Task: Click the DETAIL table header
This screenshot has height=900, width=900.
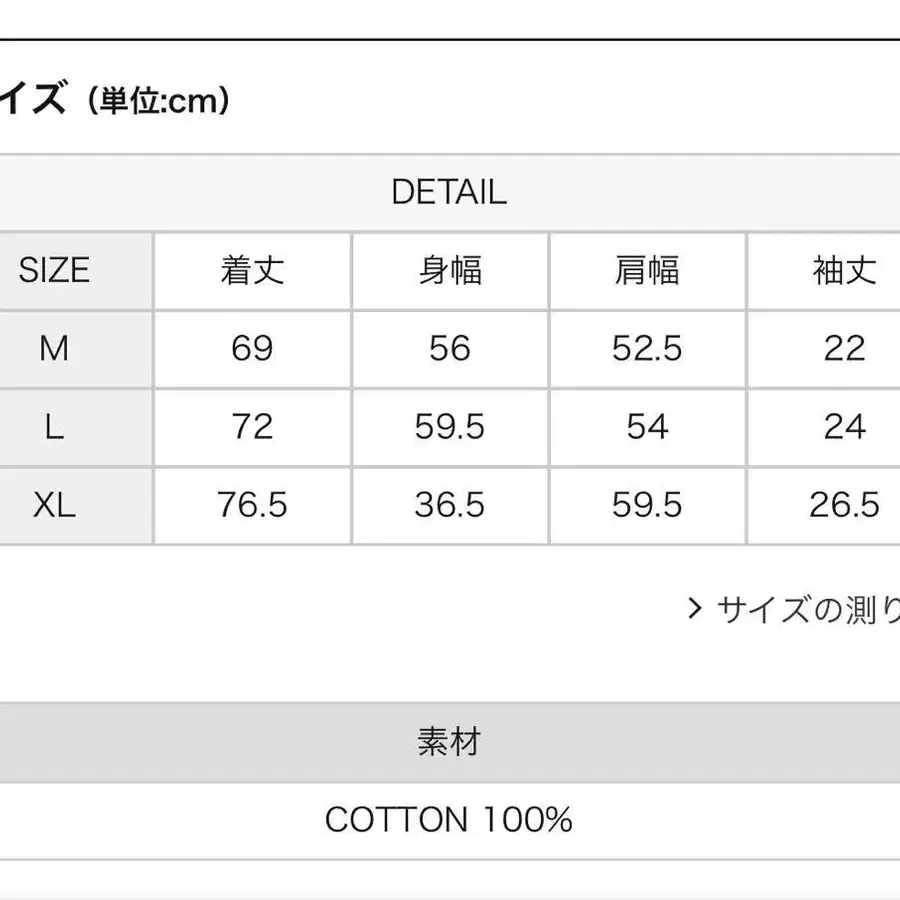Action: pyautogui.click(x=449, y=192)
